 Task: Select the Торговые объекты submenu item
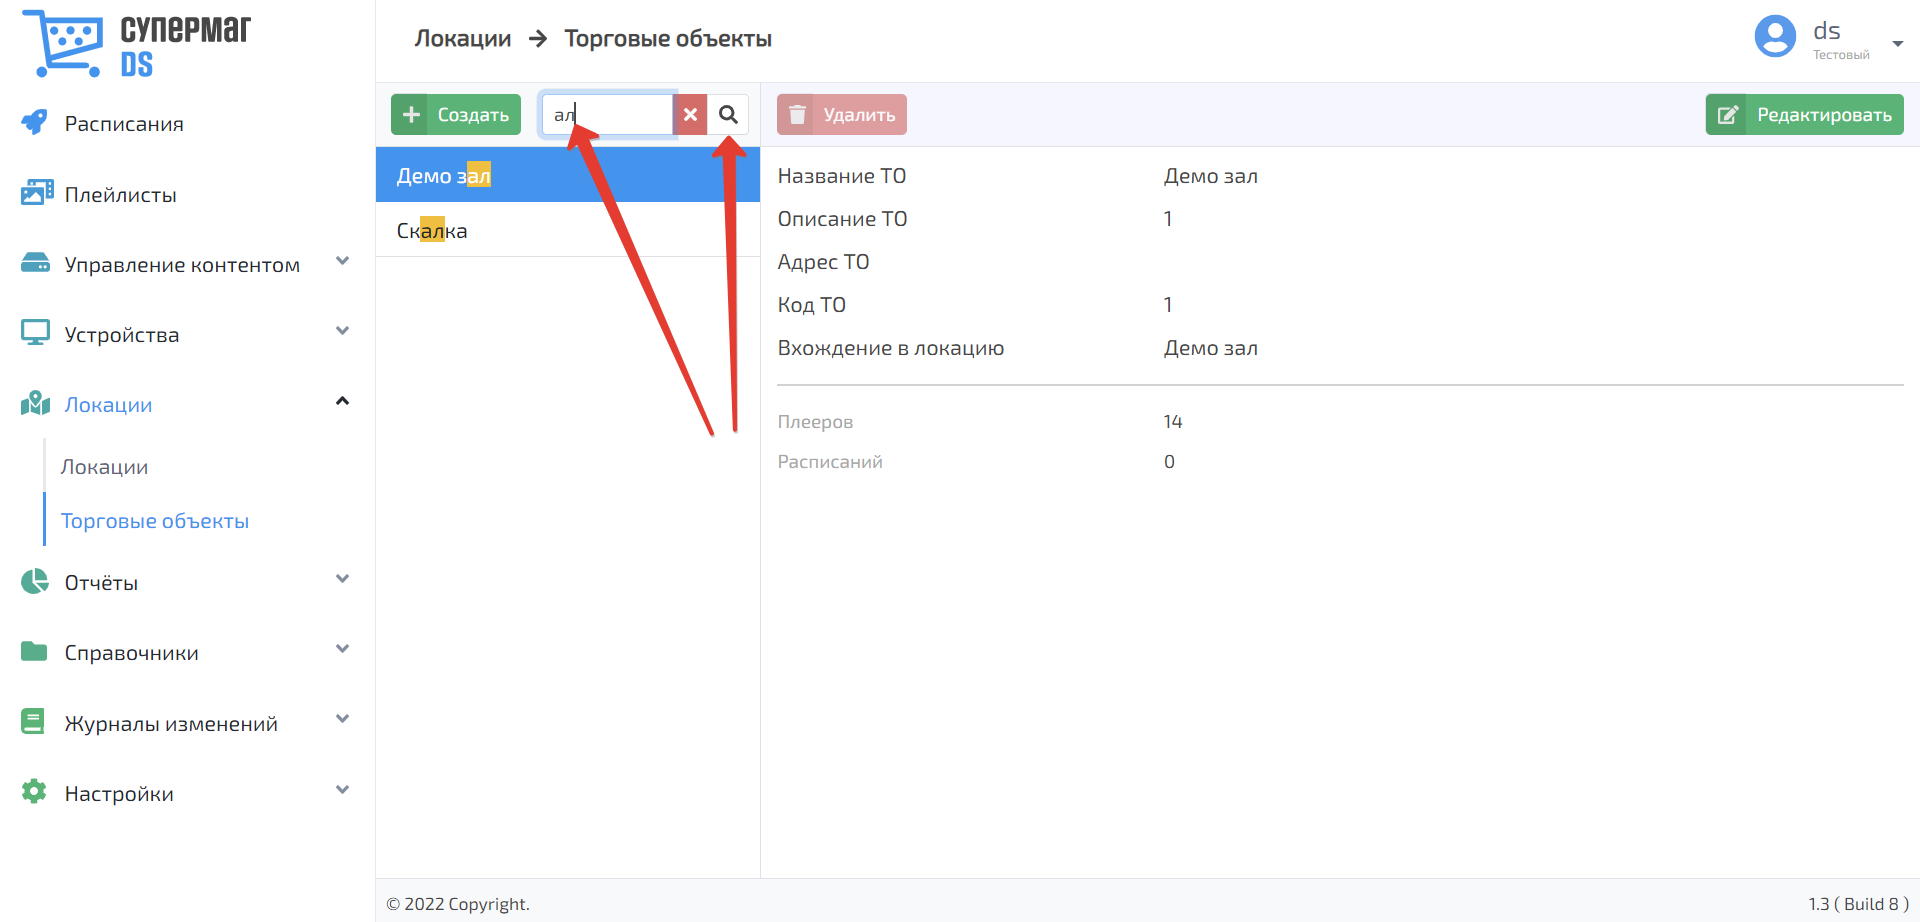point(155,521)
